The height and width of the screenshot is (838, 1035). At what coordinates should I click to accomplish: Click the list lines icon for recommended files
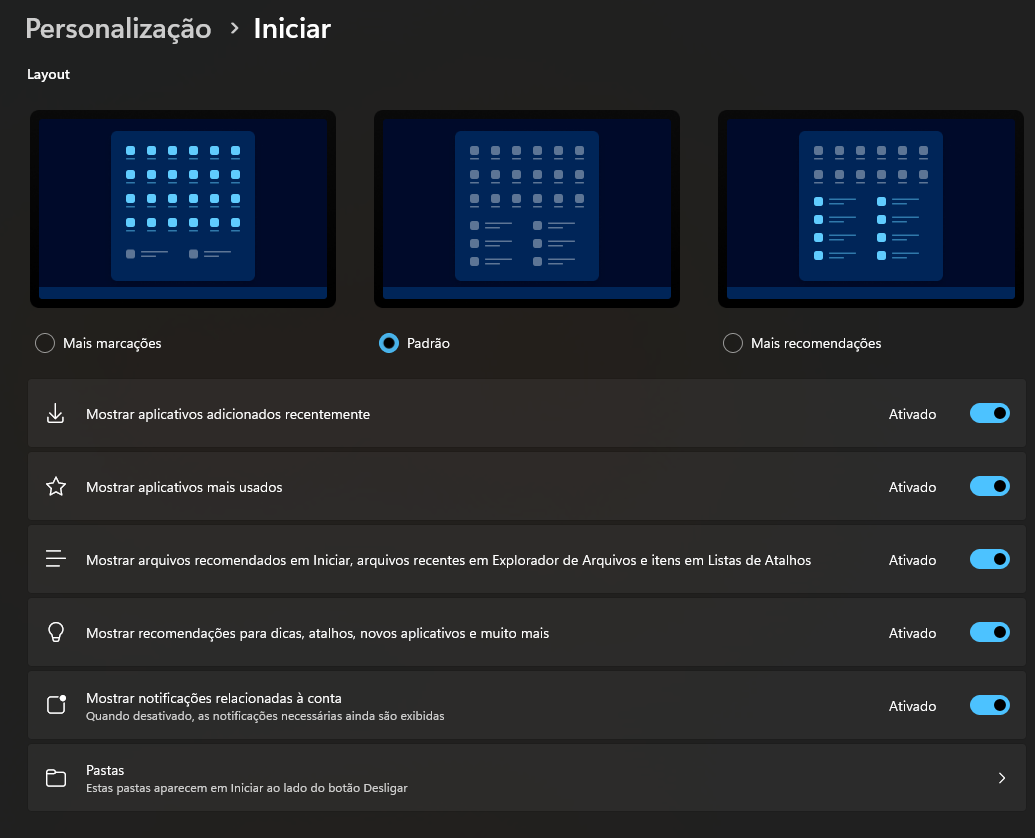(x=55, y=559)
